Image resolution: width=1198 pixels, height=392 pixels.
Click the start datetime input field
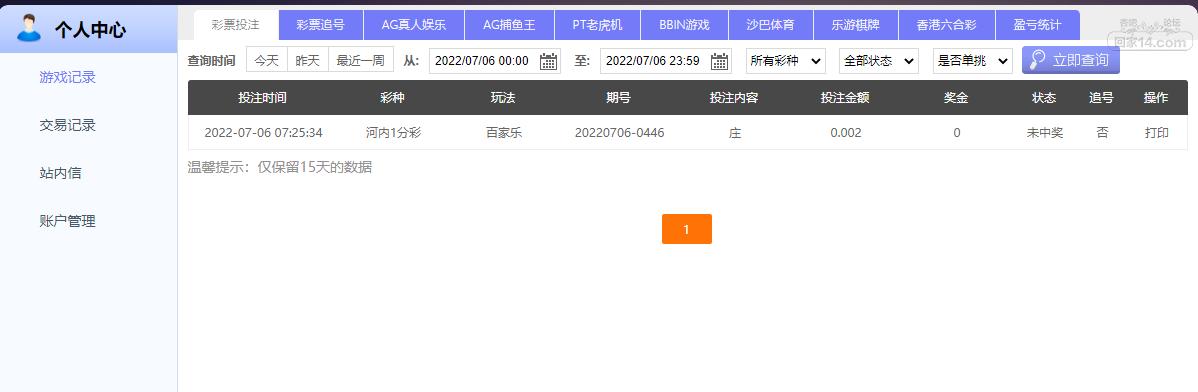[494, 60]
